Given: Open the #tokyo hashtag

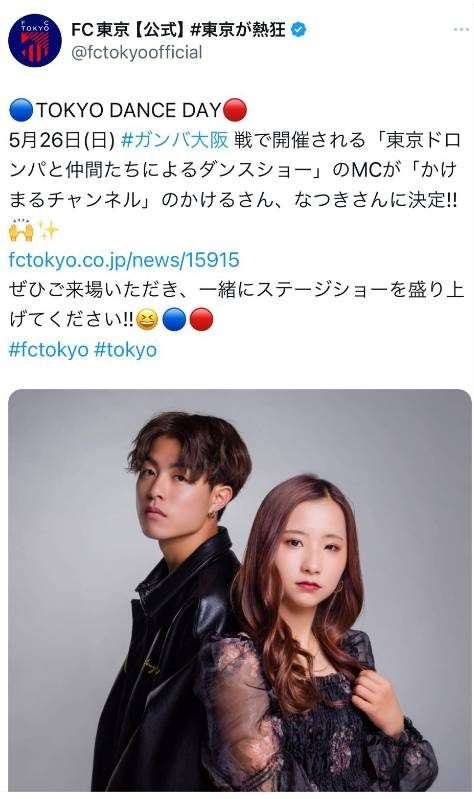Looking at the screenshot, I should click(126, 350).
